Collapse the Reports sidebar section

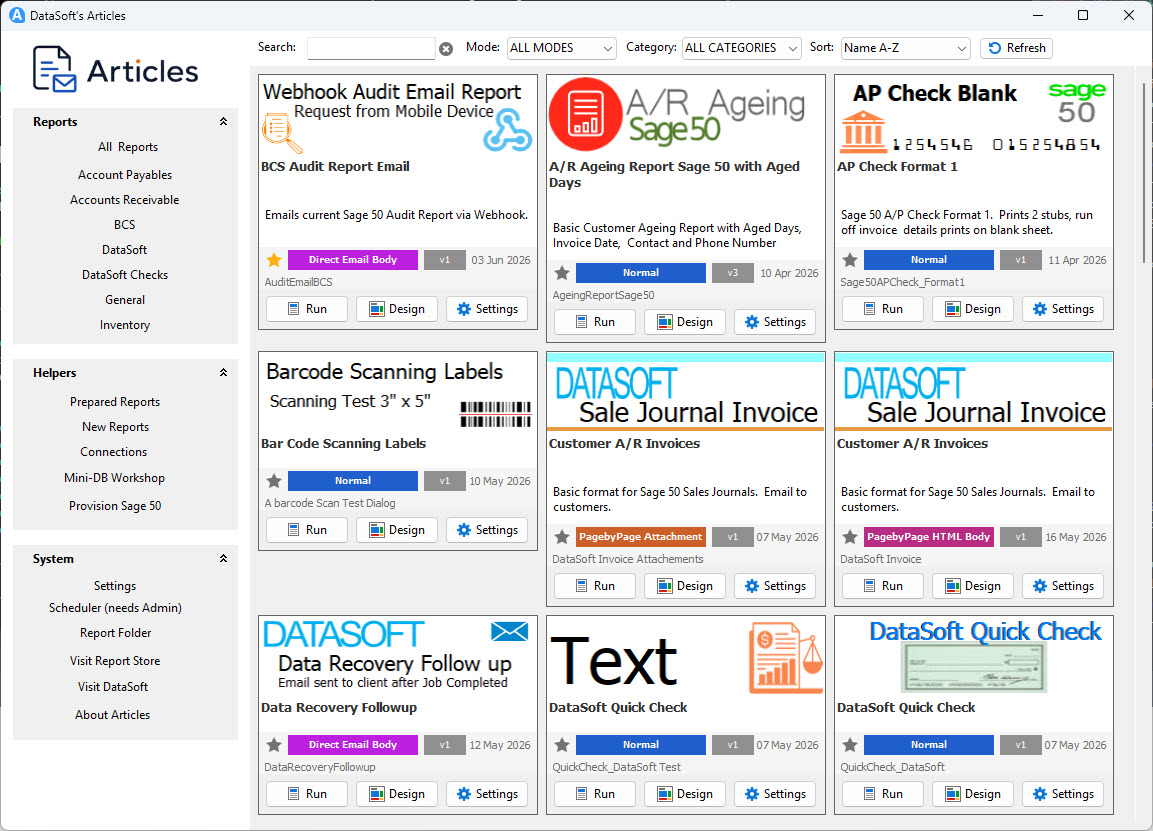pyautogui.click(x=223, y=121)
